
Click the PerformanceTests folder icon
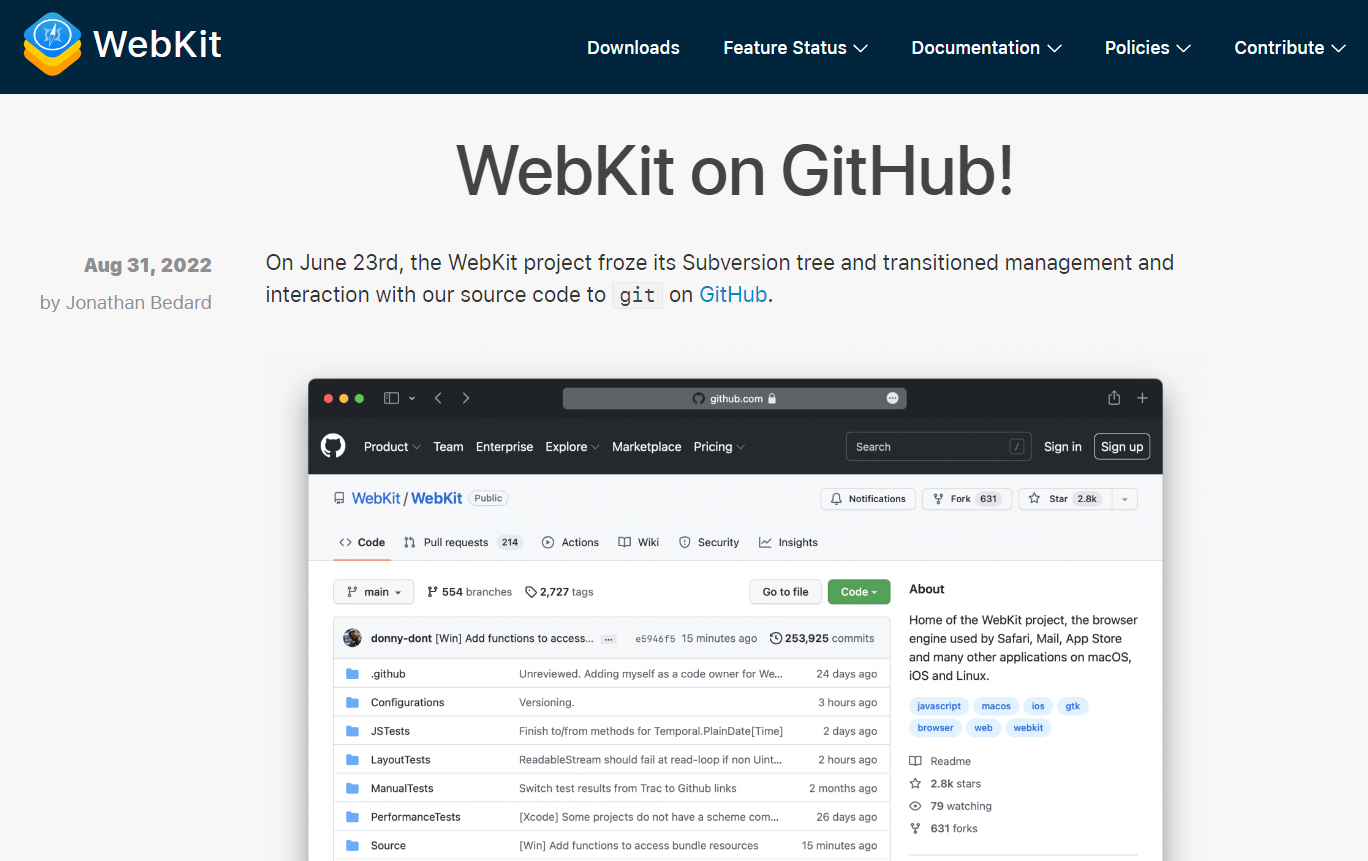352,817
